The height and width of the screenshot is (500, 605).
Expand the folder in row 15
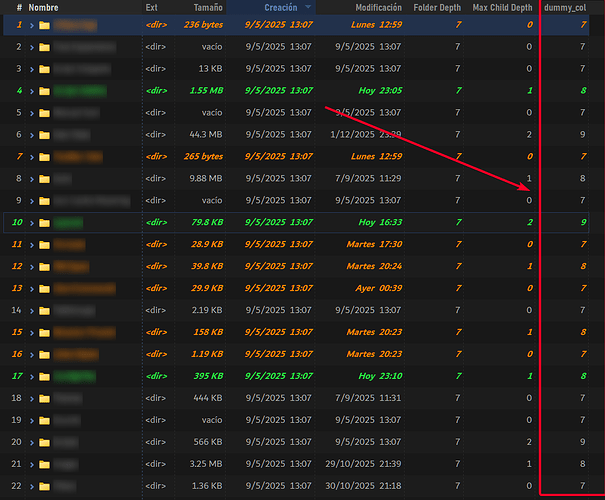31,332
